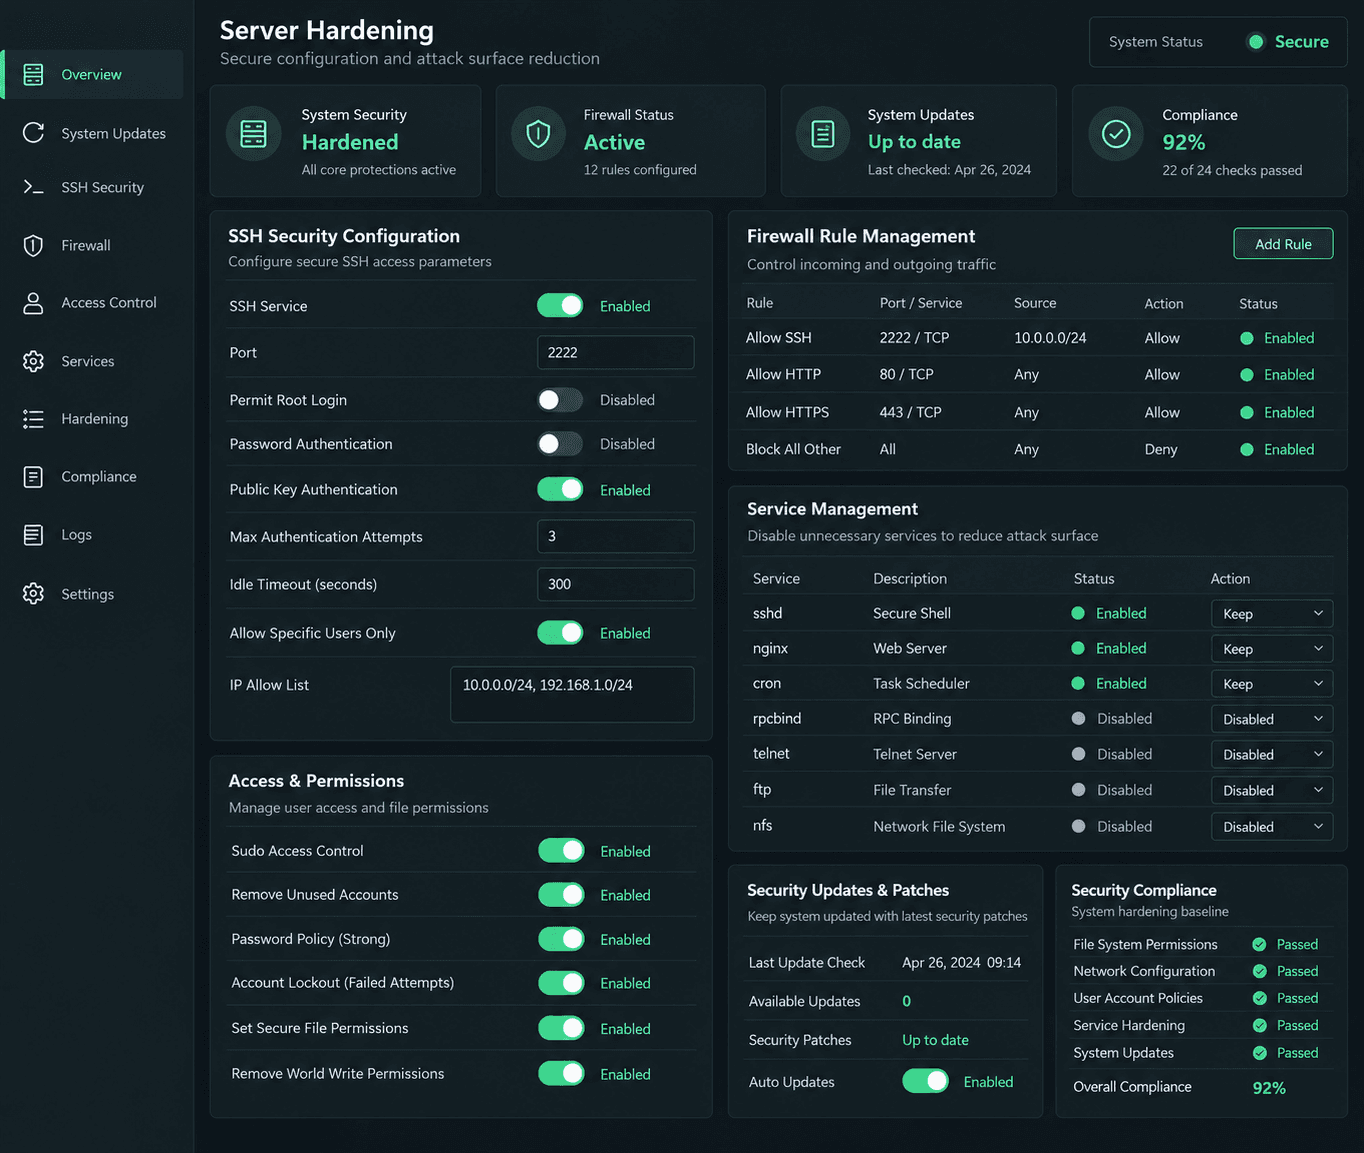Click the SSH Port input field
The image size is (1364, 1153).
tap(616, 352)
